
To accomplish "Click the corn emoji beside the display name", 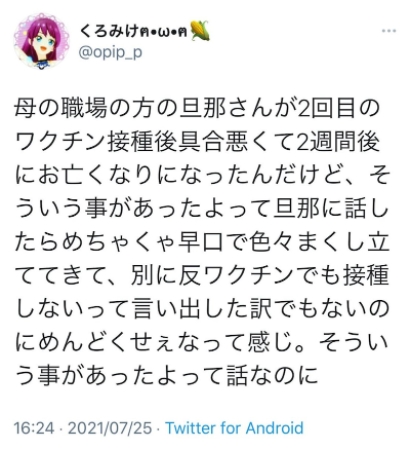I will coord(200,31).
